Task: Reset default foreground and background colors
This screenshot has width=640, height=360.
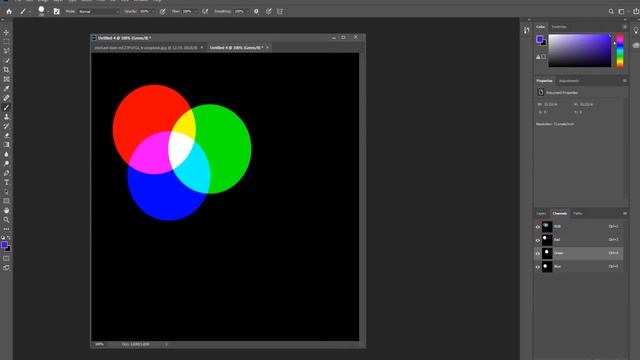Action: point(3,238)
